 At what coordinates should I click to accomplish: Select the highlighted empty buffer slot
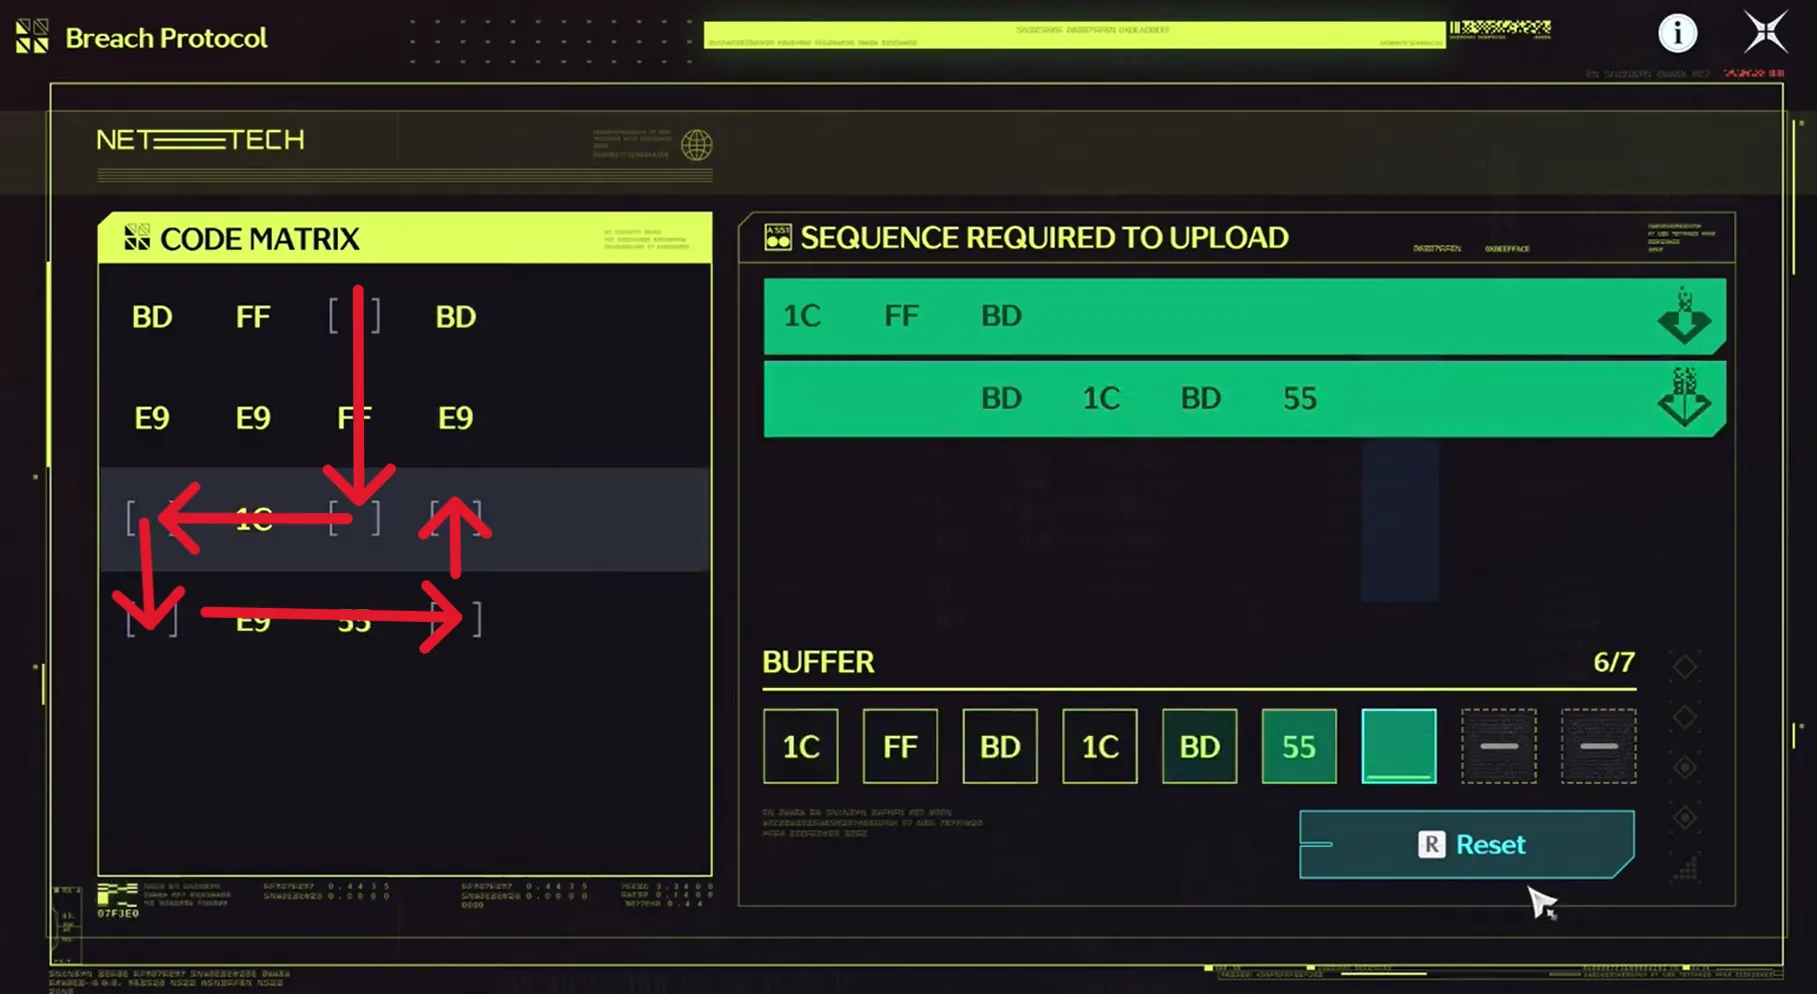[1399, 746]
